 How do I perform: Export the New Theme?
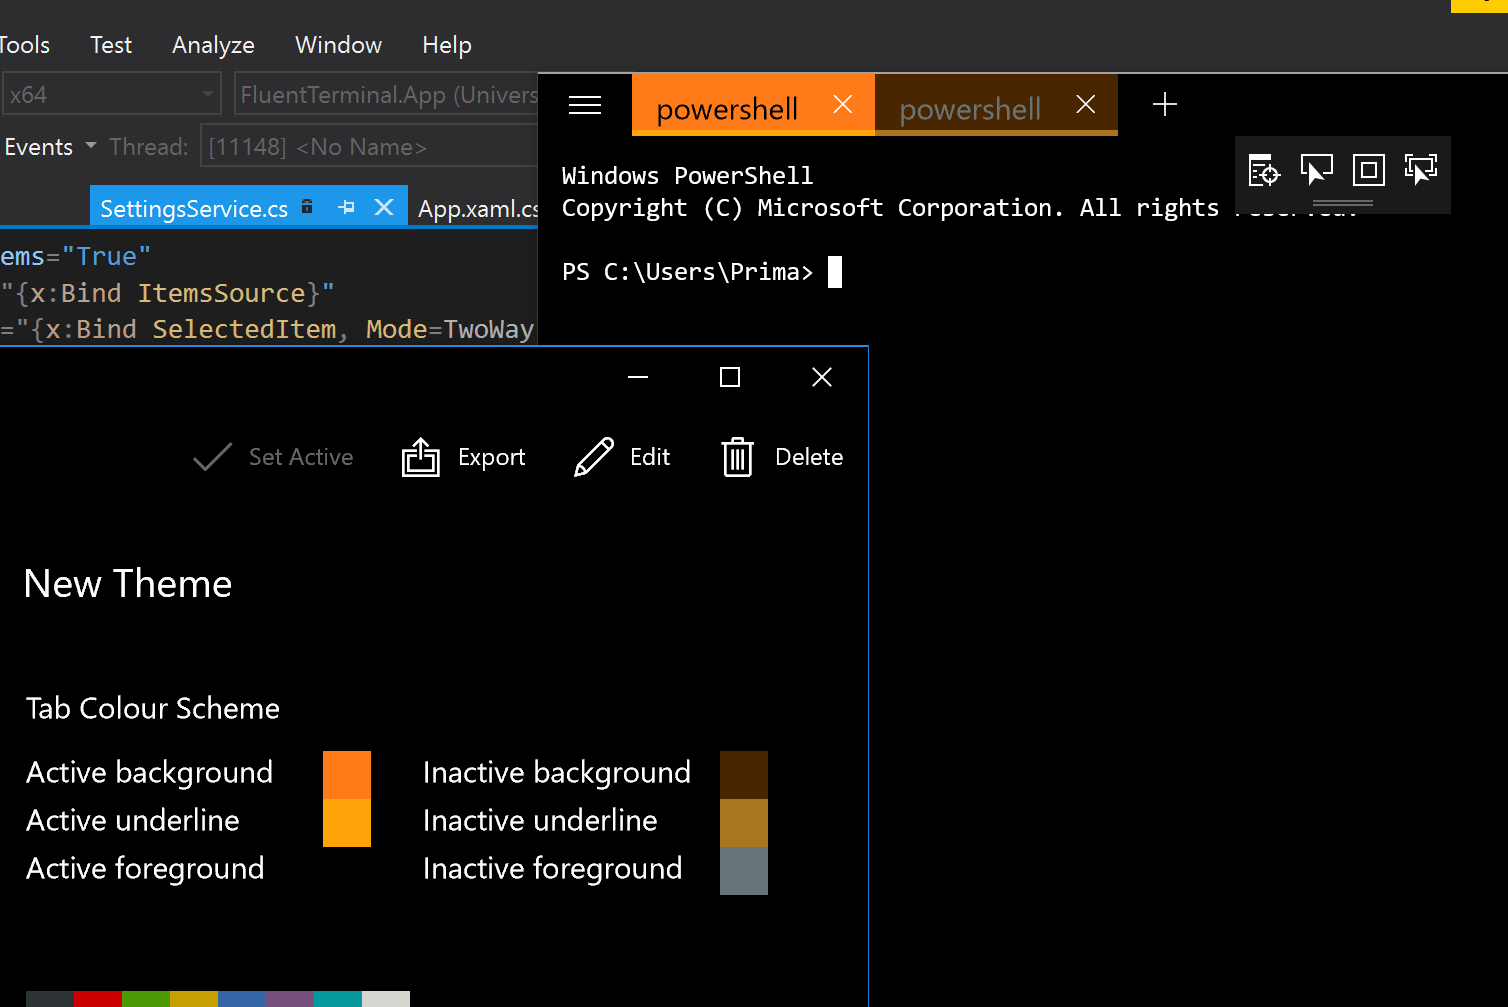[463, 457]
